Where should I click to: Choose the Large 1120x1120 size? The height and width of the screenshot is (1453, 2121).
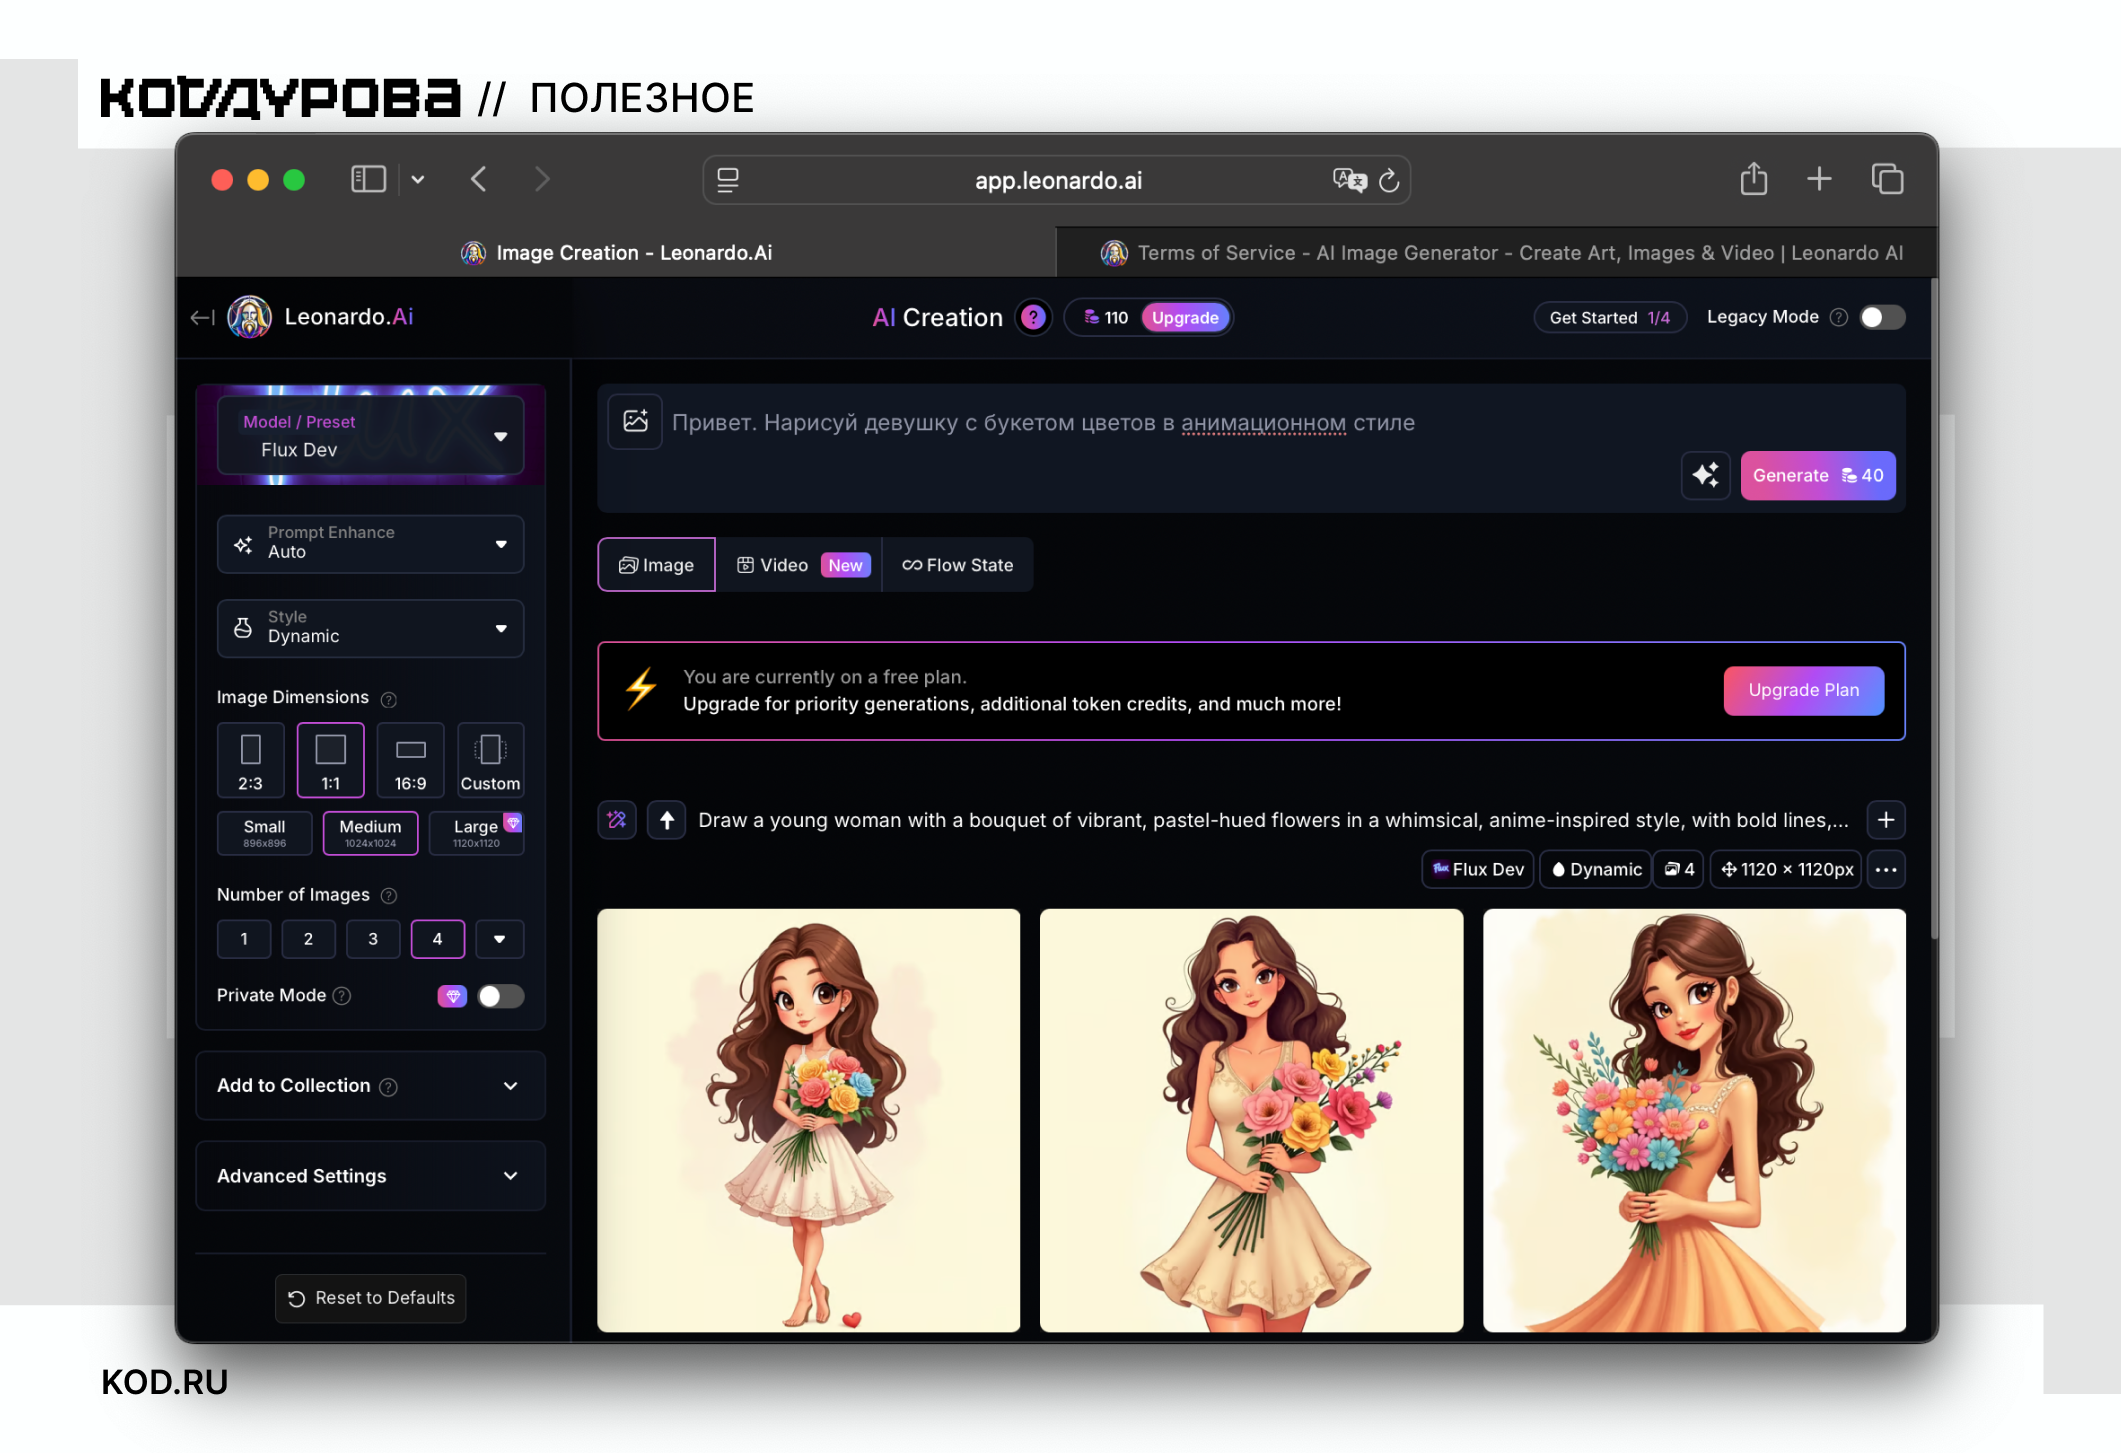476,833
